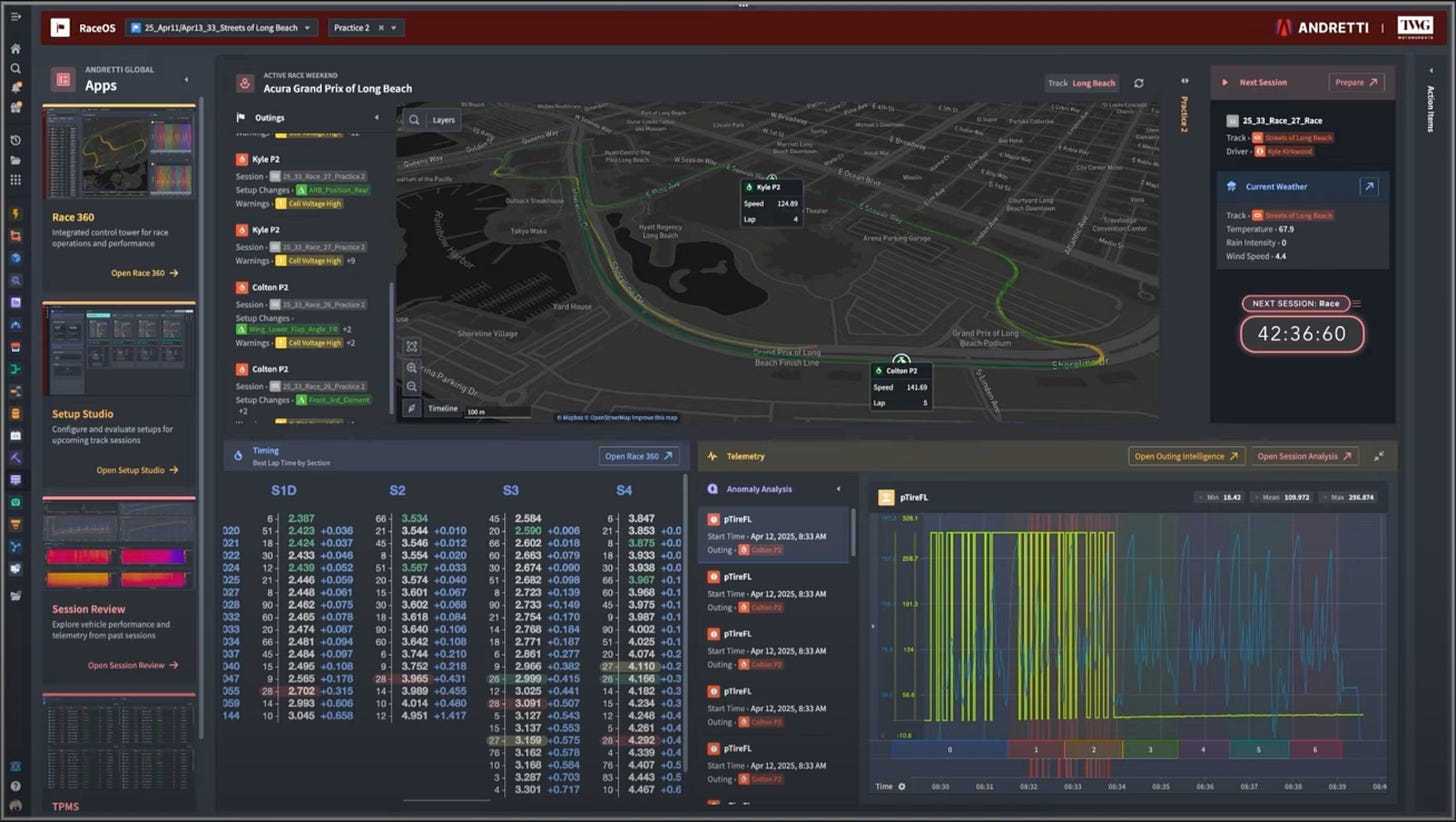Click the Prepare button for next session
1456x822 pixels.
pos(1357,82)
